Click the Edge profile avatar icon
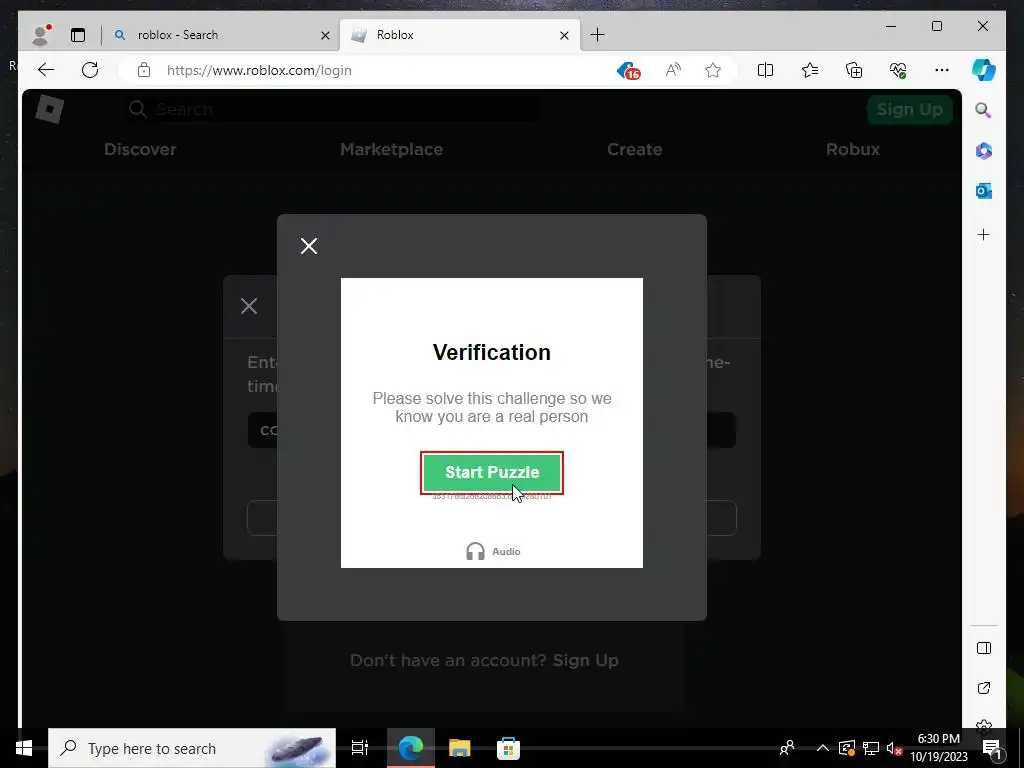1024x768 pixels. 40,35
